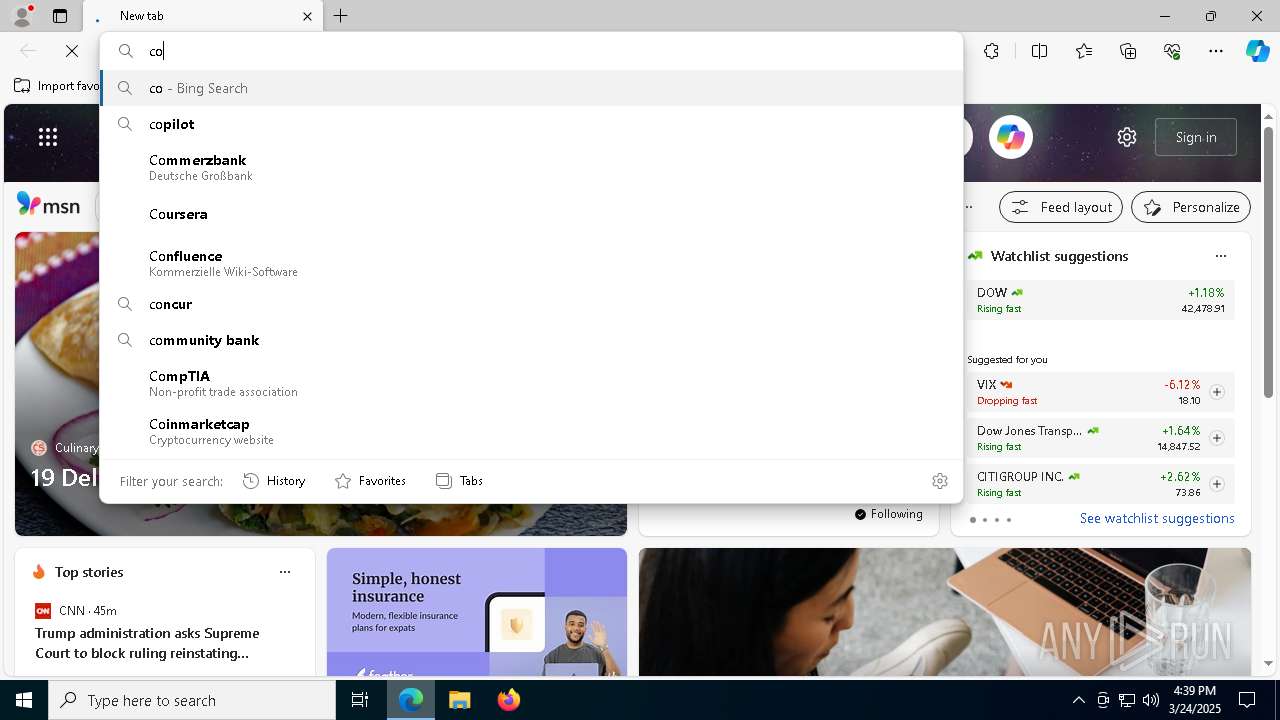Open Feed layout options
1280x720 pixels.
1061,207
